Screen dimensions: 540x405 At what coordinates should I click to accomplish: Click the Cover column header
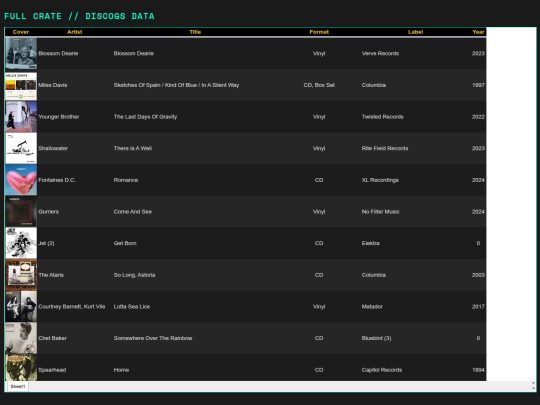click(x=21, y=32)
